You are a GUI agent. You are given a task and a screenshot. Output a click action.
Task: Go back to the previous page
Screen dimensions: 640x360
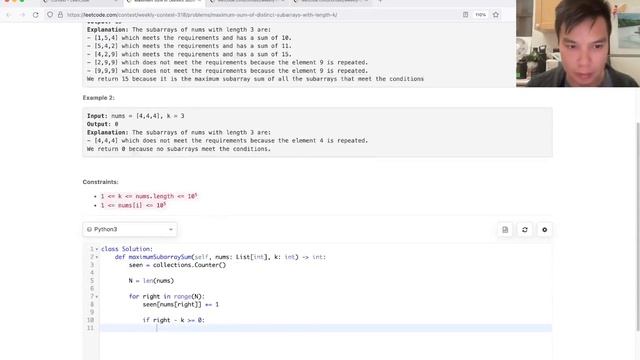point(9,15)
